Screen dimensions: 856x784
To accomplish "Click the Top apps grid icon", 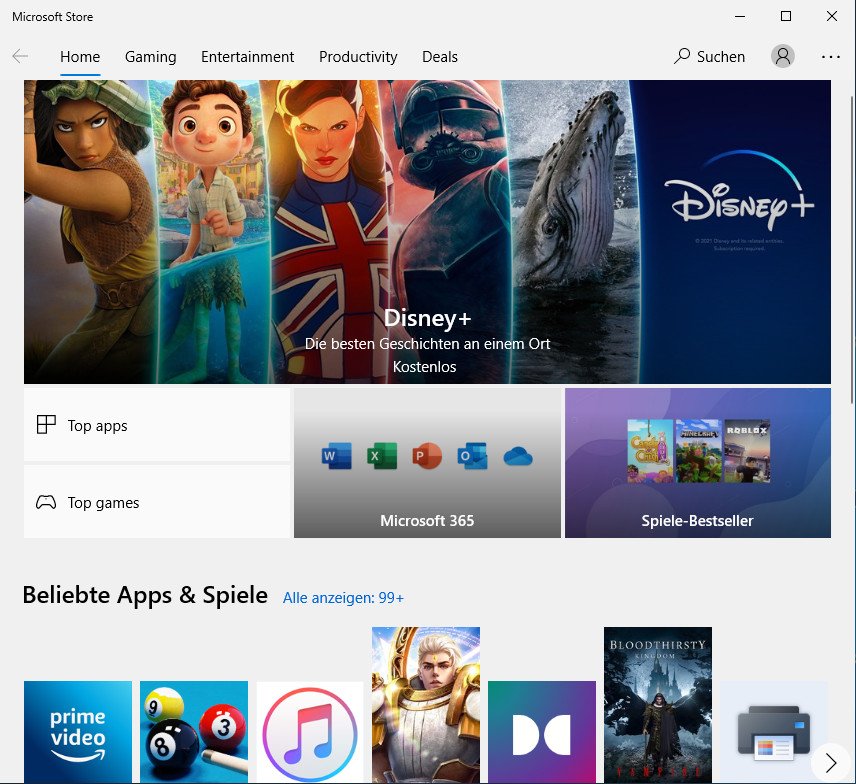I will click(x=46, y=424).
